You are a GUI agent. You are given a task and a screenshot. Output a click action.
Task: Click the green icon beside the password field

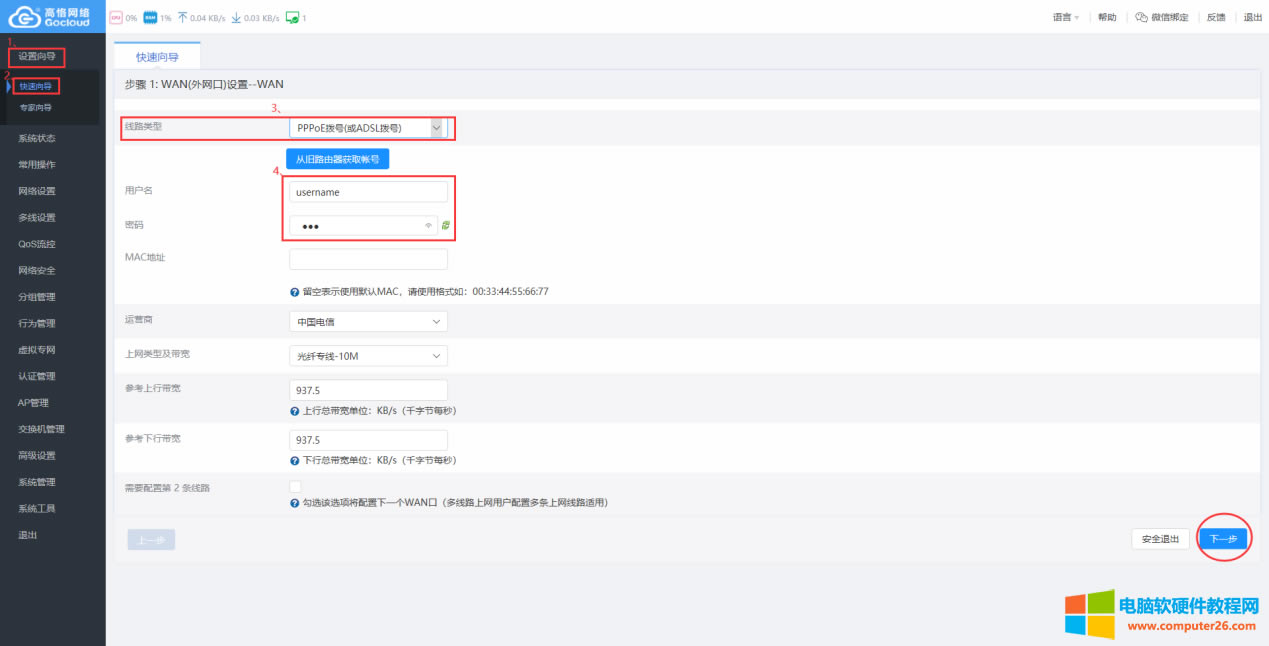click(445, 224)
